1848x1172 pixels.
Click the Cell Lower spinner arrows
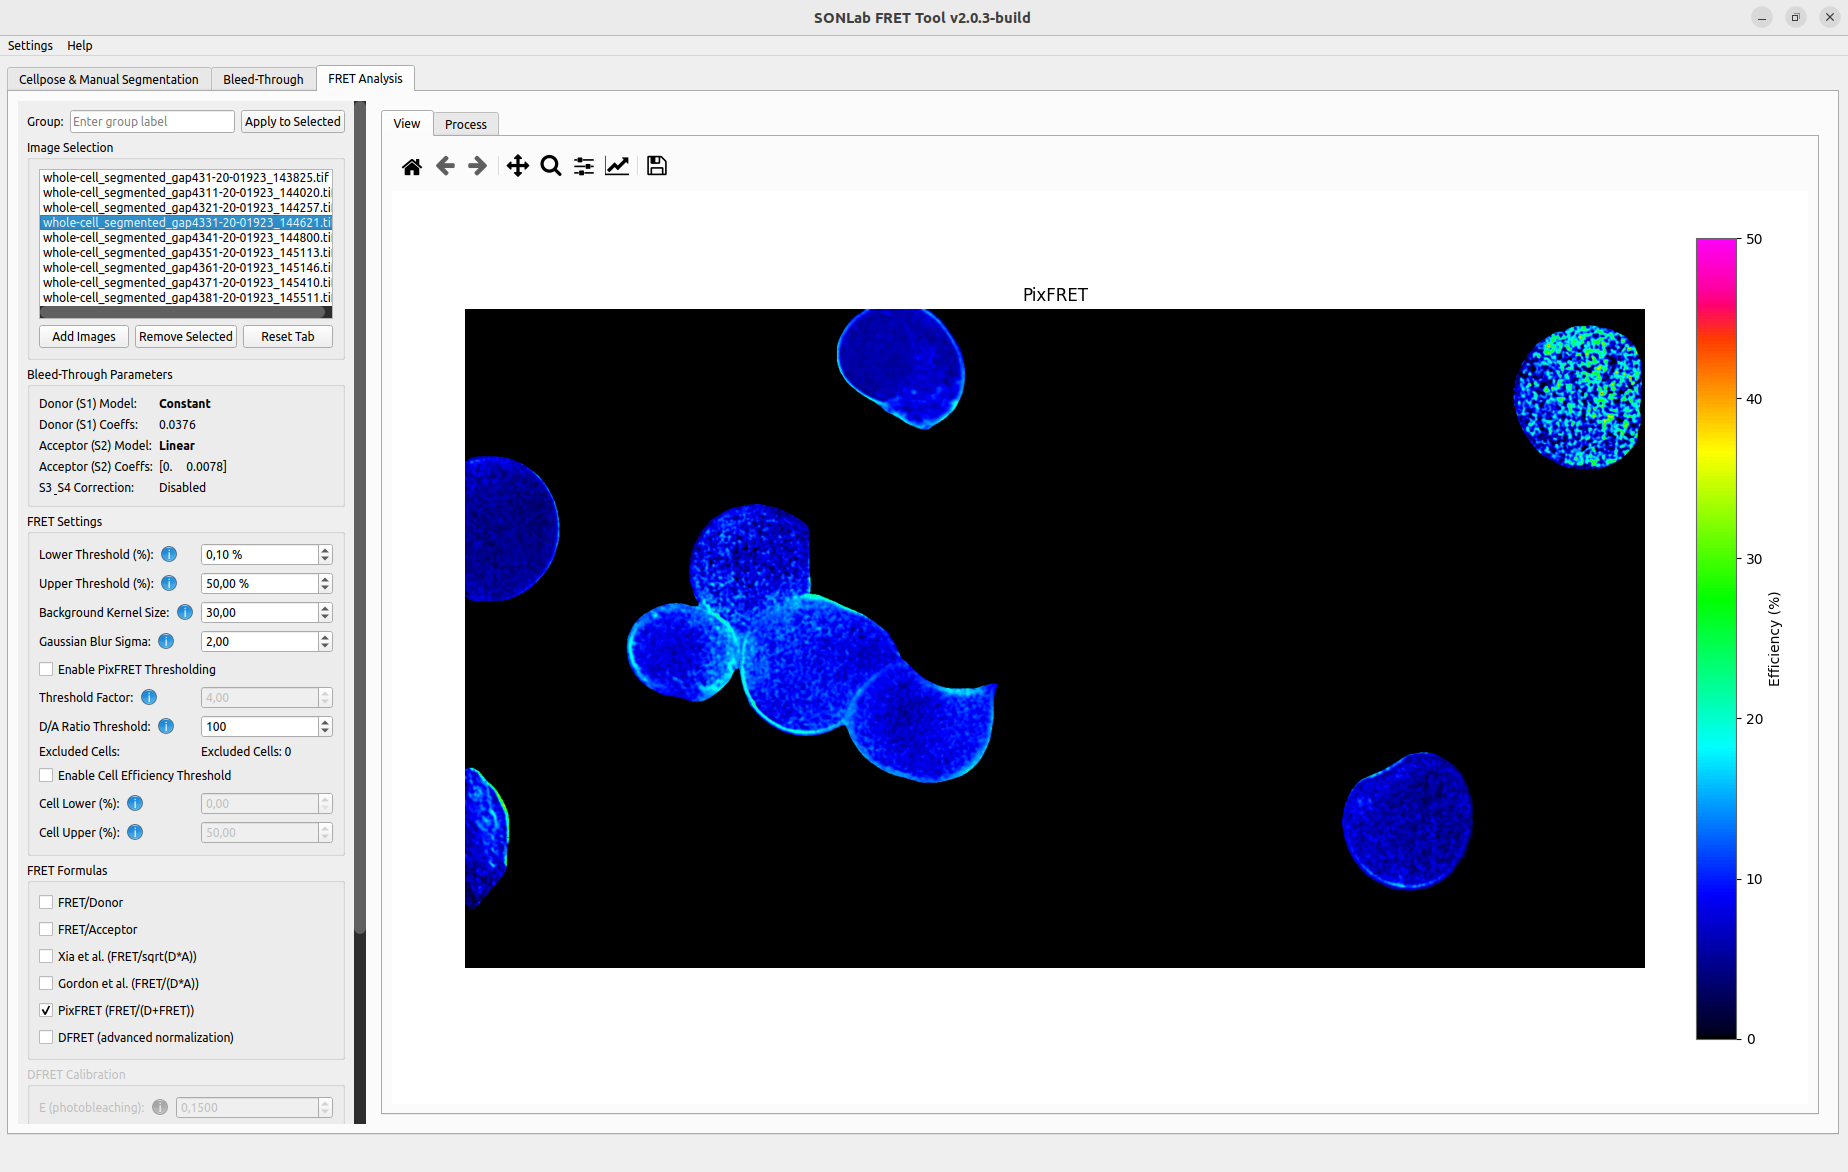tap(325, 803)
